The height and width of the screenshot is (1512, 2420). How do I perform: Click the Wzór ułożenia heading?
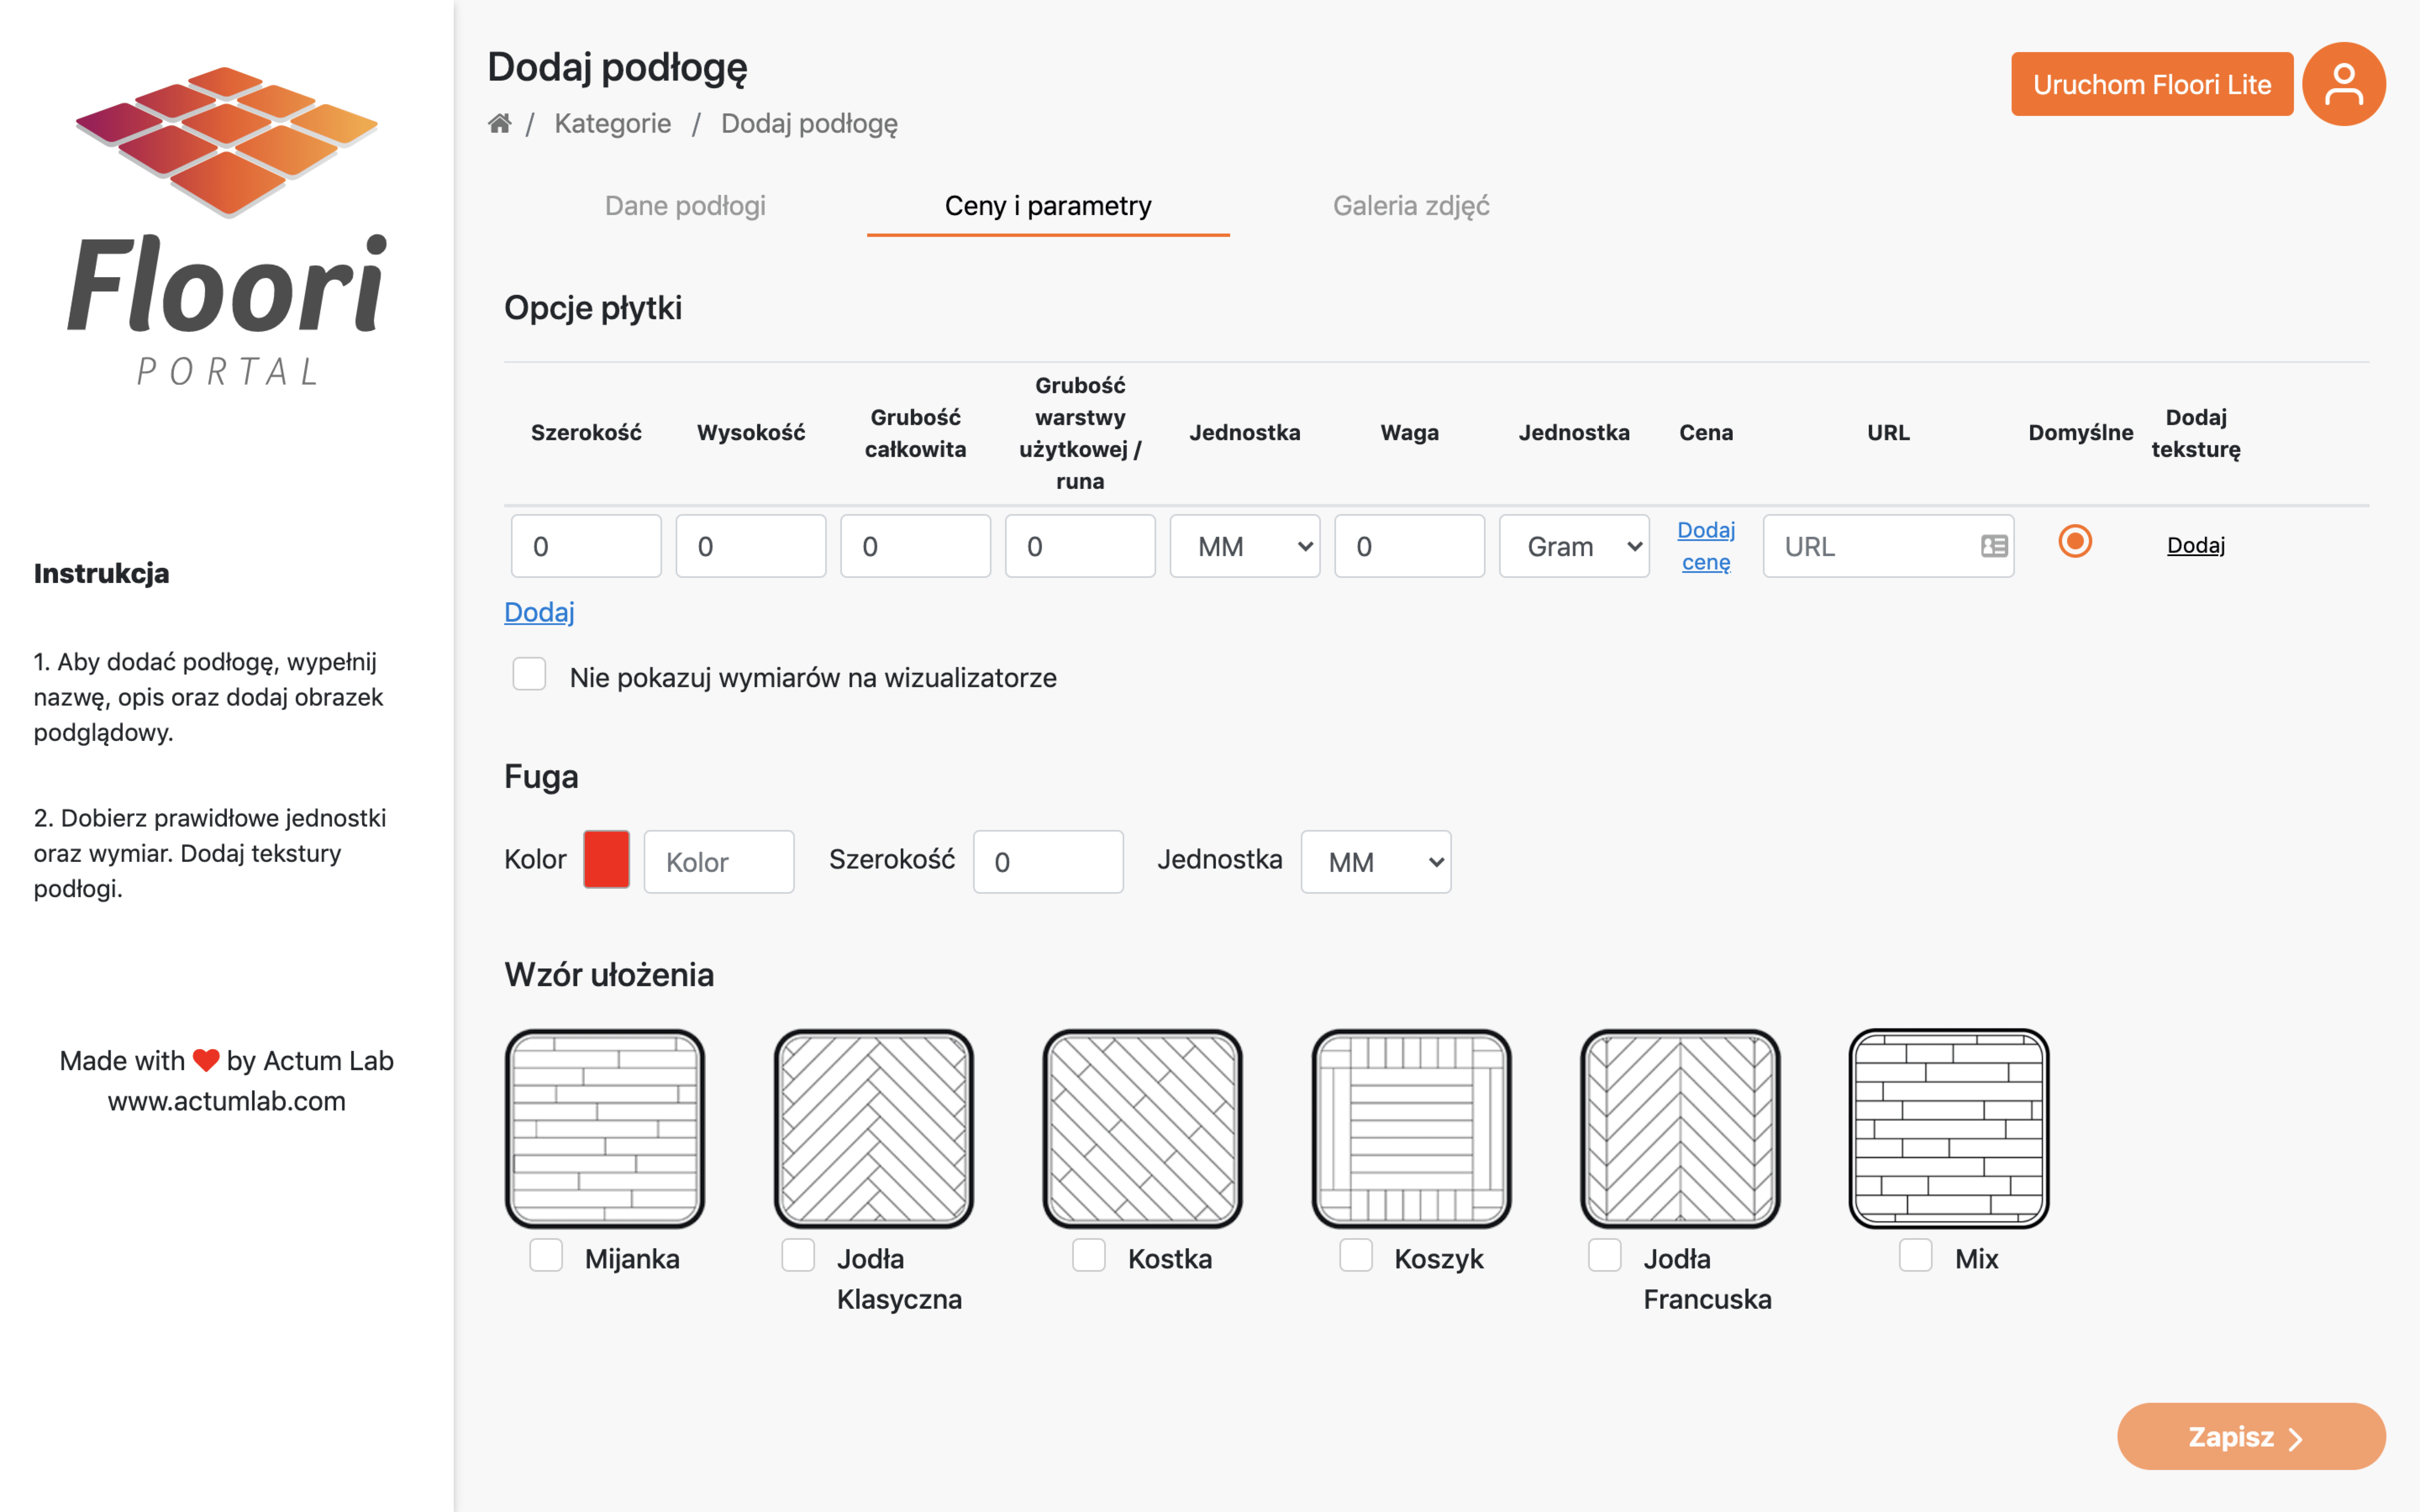point(609,974)
